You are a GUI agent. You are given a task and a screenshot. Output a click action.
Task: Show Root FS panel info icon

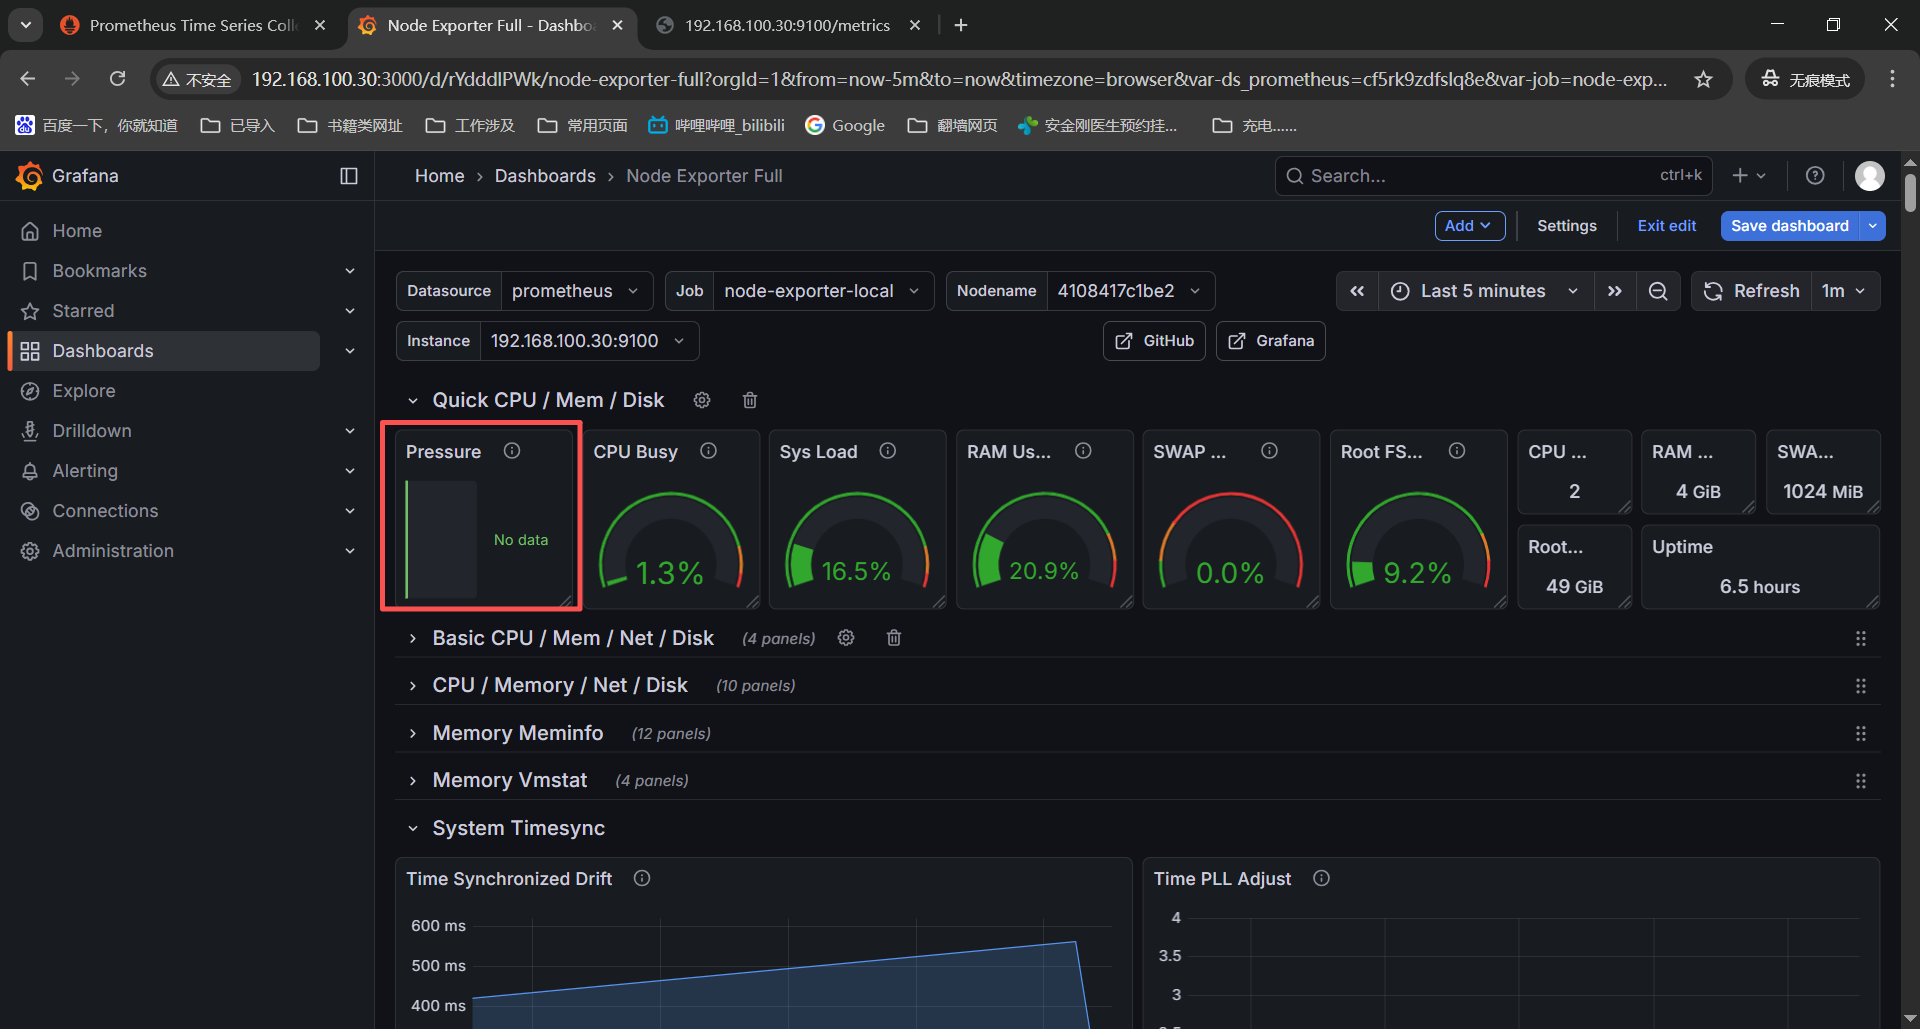1457,451
